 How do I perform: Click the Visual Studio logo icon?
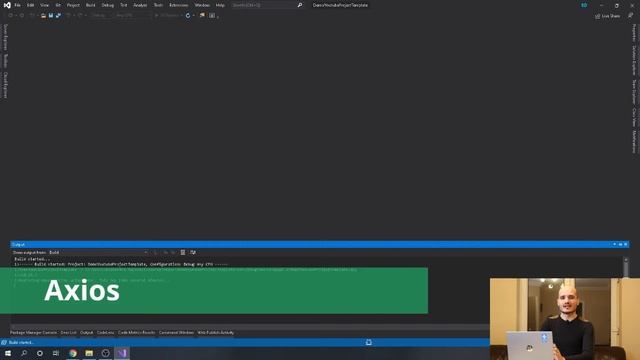coord(7,5)
